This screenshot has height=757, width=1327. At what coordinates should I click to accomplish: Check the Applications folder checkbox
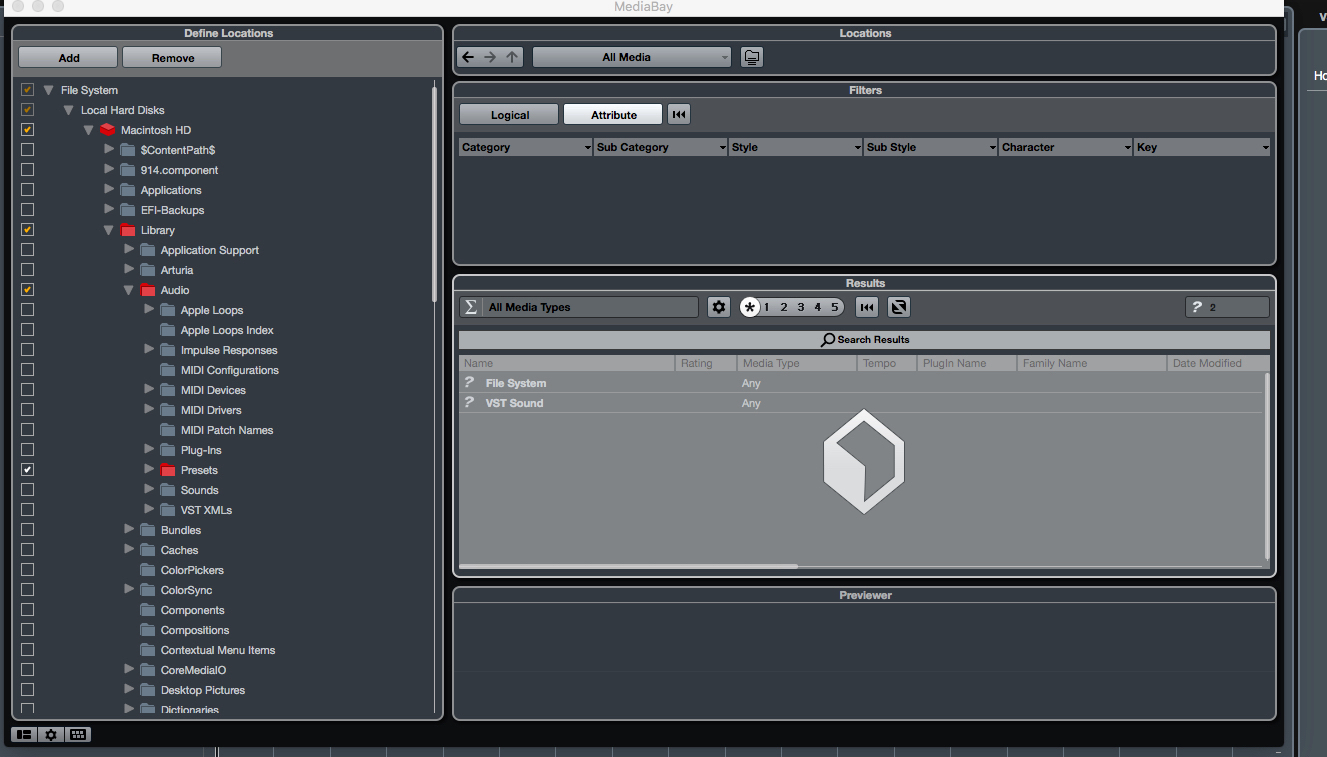tap(27, 190)
